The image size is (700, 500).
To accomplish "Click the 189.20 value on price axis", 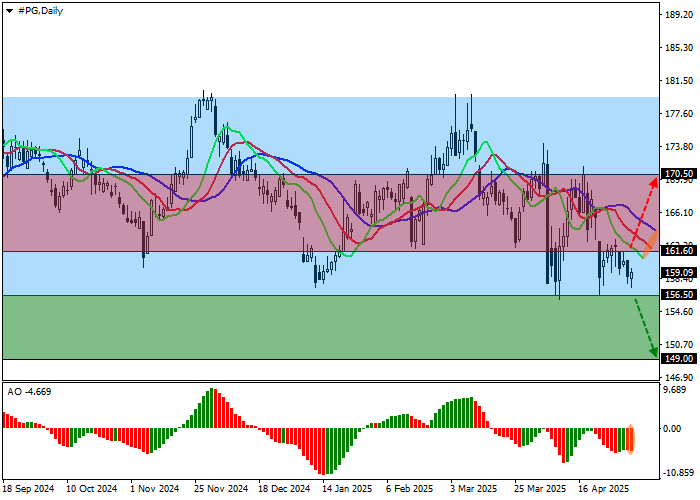I will 678,15.
